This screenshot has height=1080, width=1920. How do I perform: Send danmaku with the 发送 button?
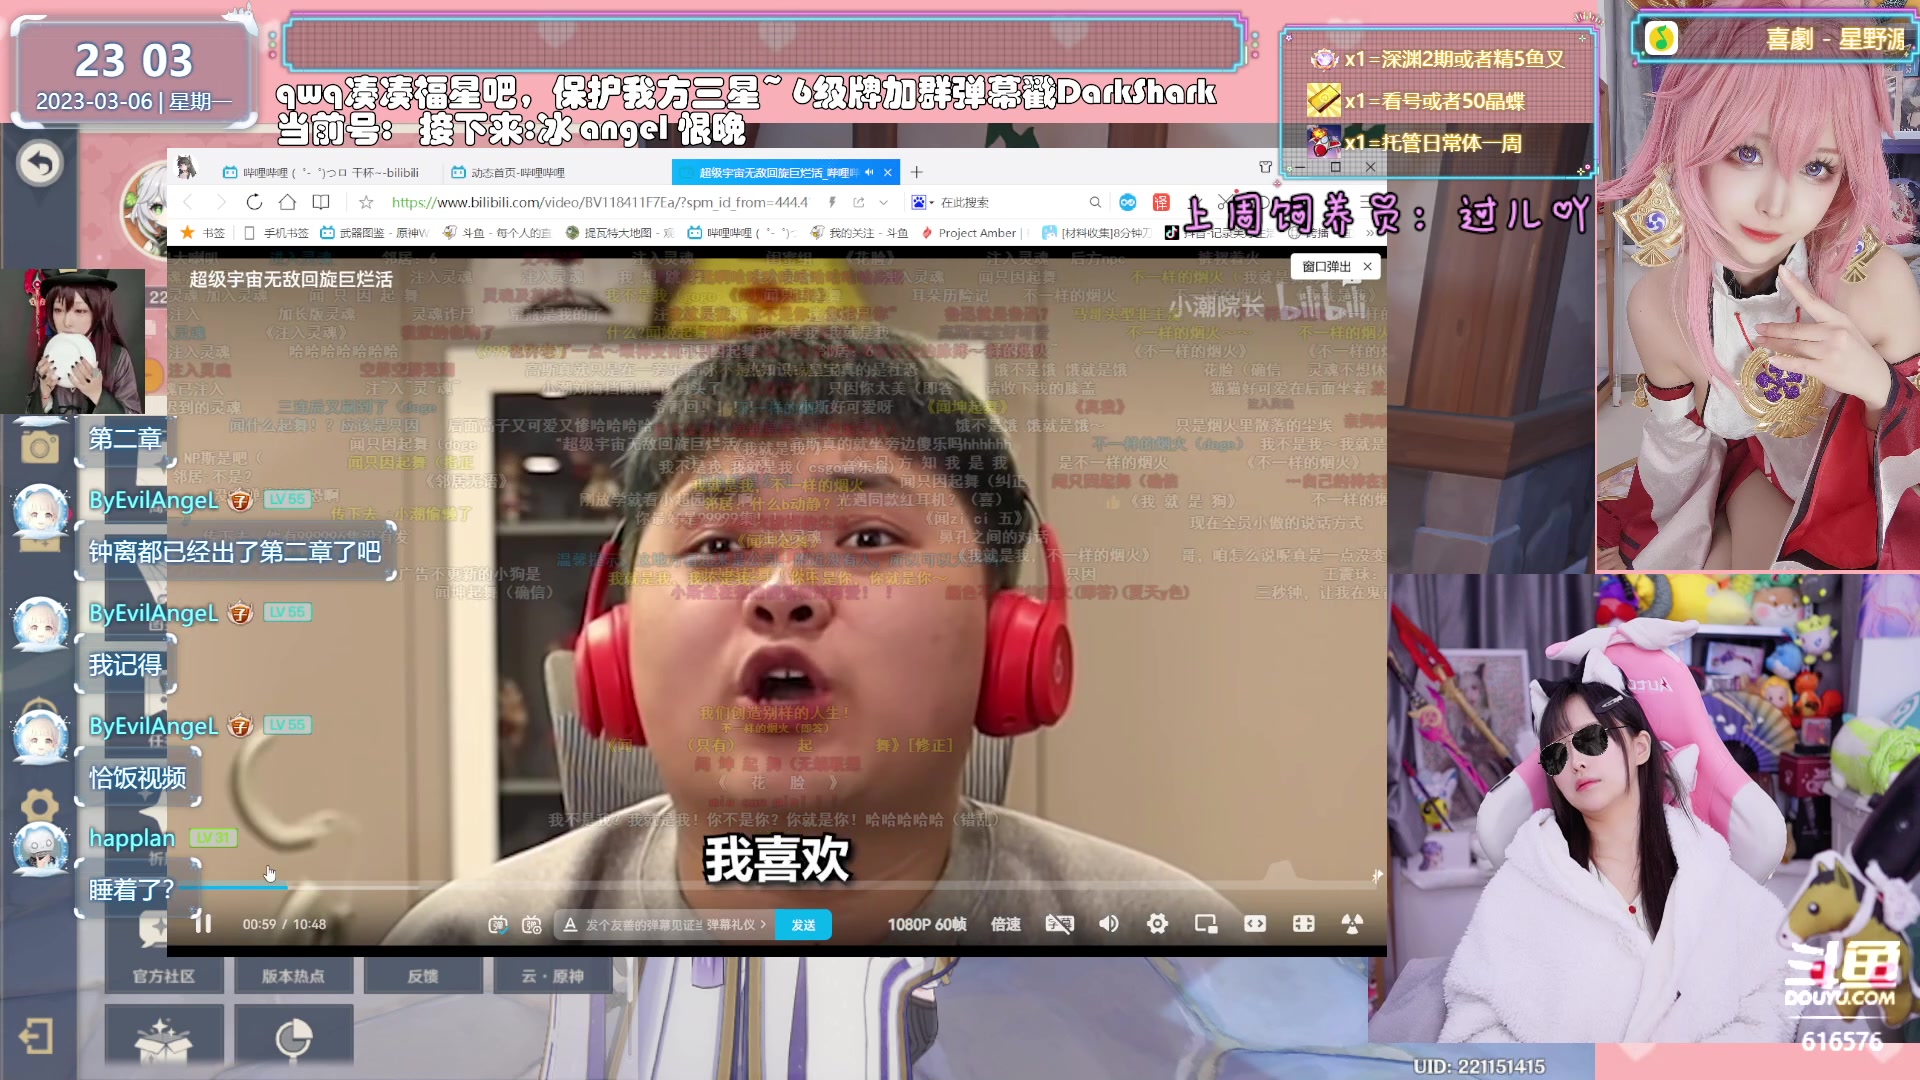(803, 925)
